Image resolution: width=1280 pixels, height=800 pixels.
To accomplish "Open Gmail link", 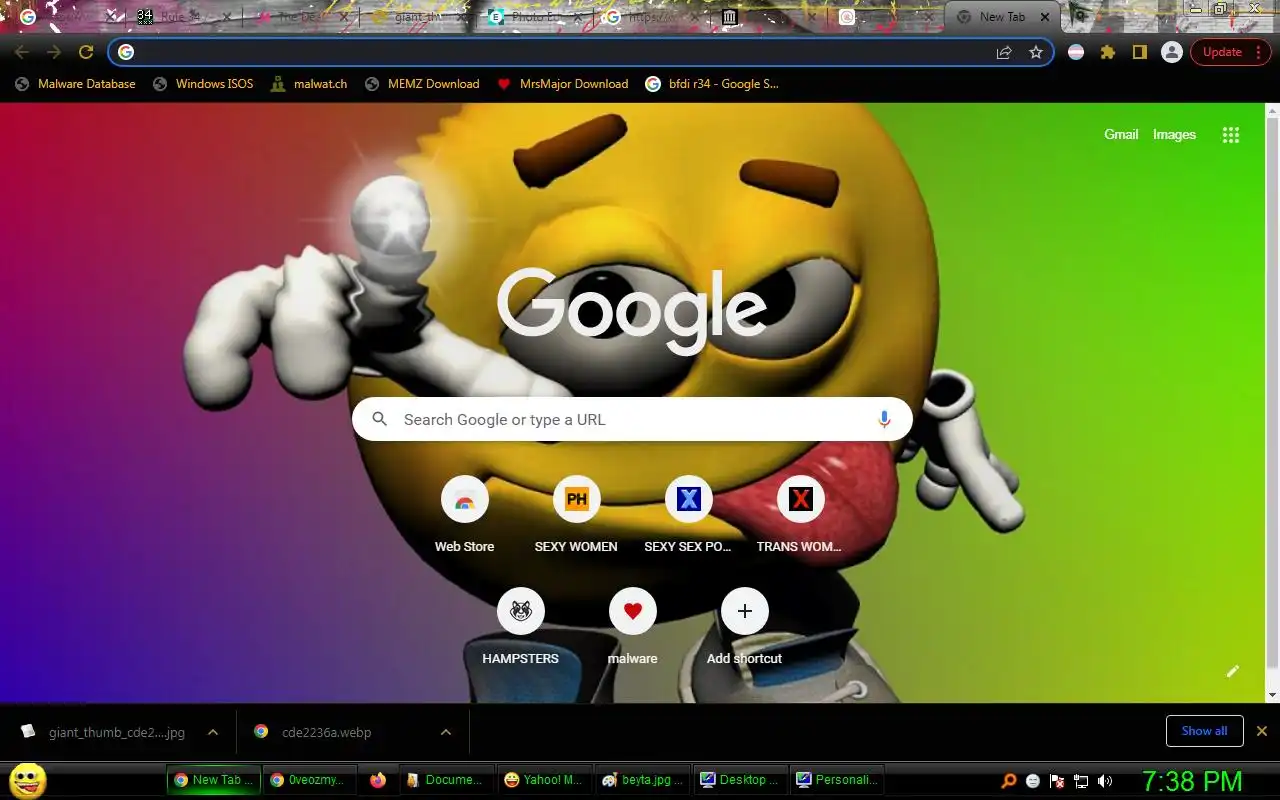I will coord(1121,134).
